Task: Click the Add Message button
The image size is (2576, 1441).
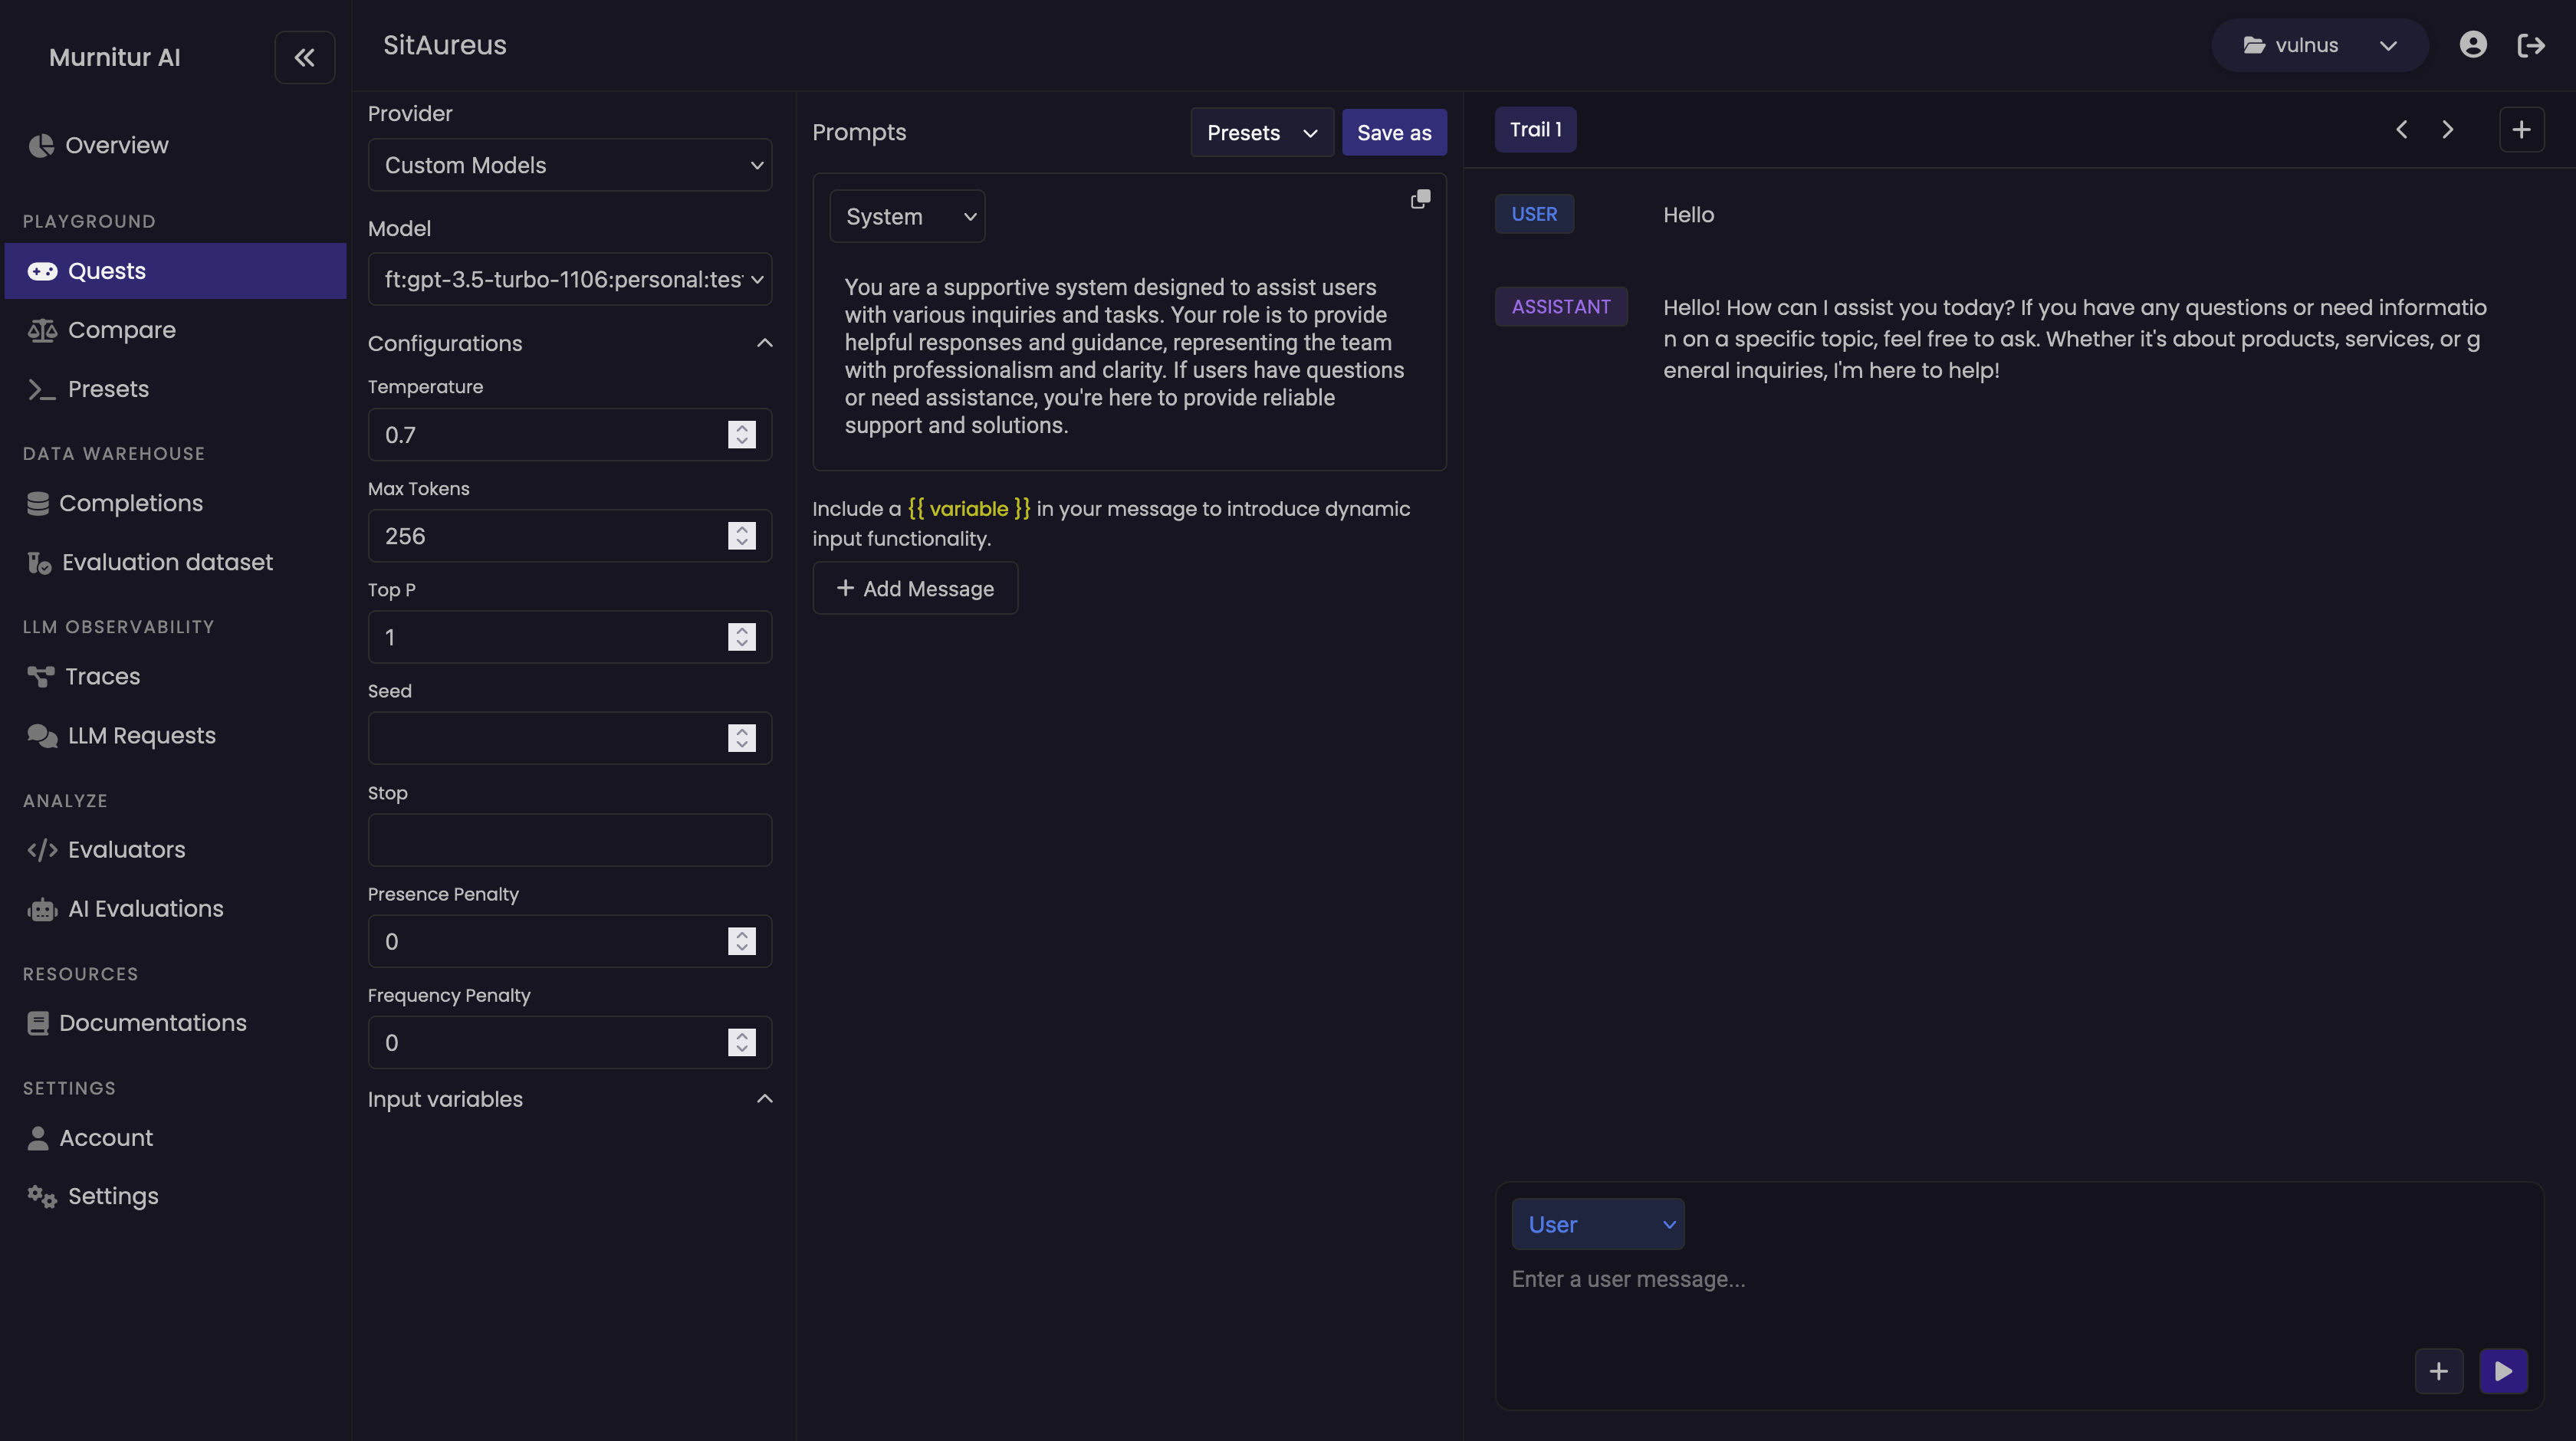Action: click(914, 588)
